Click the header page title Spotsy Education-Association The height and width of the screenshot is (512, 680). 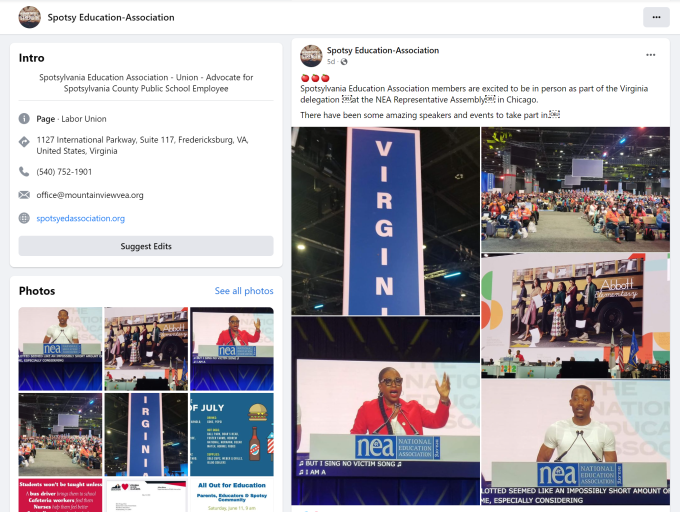tap(111, 17)
